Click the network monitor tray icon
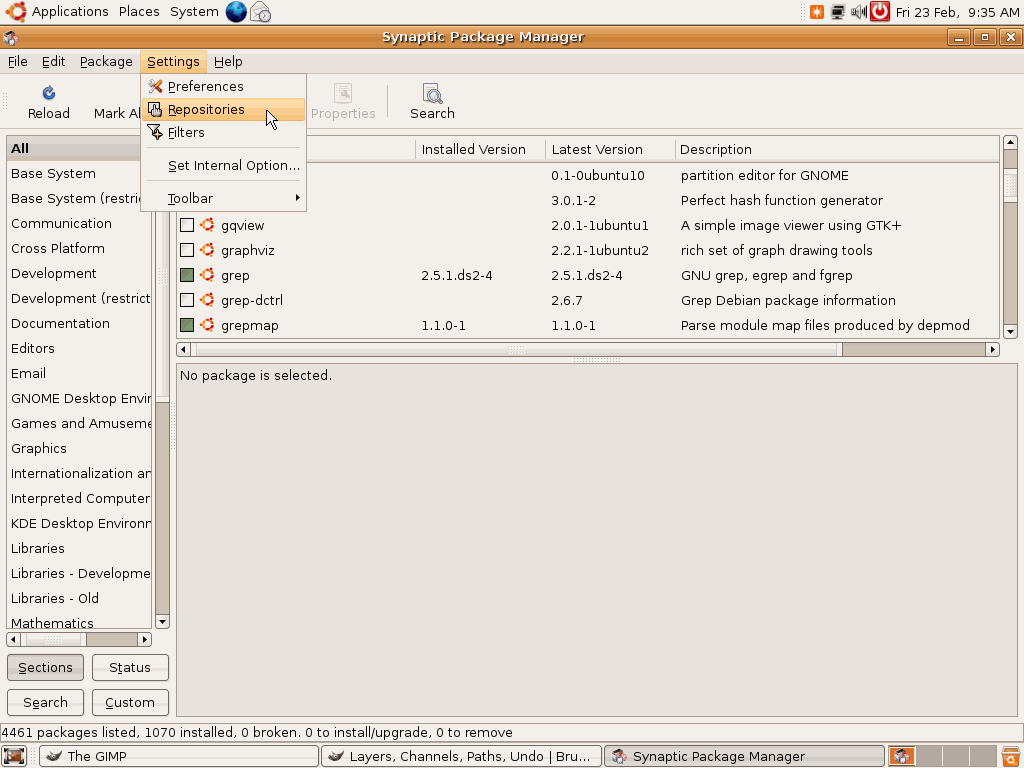 837,12
